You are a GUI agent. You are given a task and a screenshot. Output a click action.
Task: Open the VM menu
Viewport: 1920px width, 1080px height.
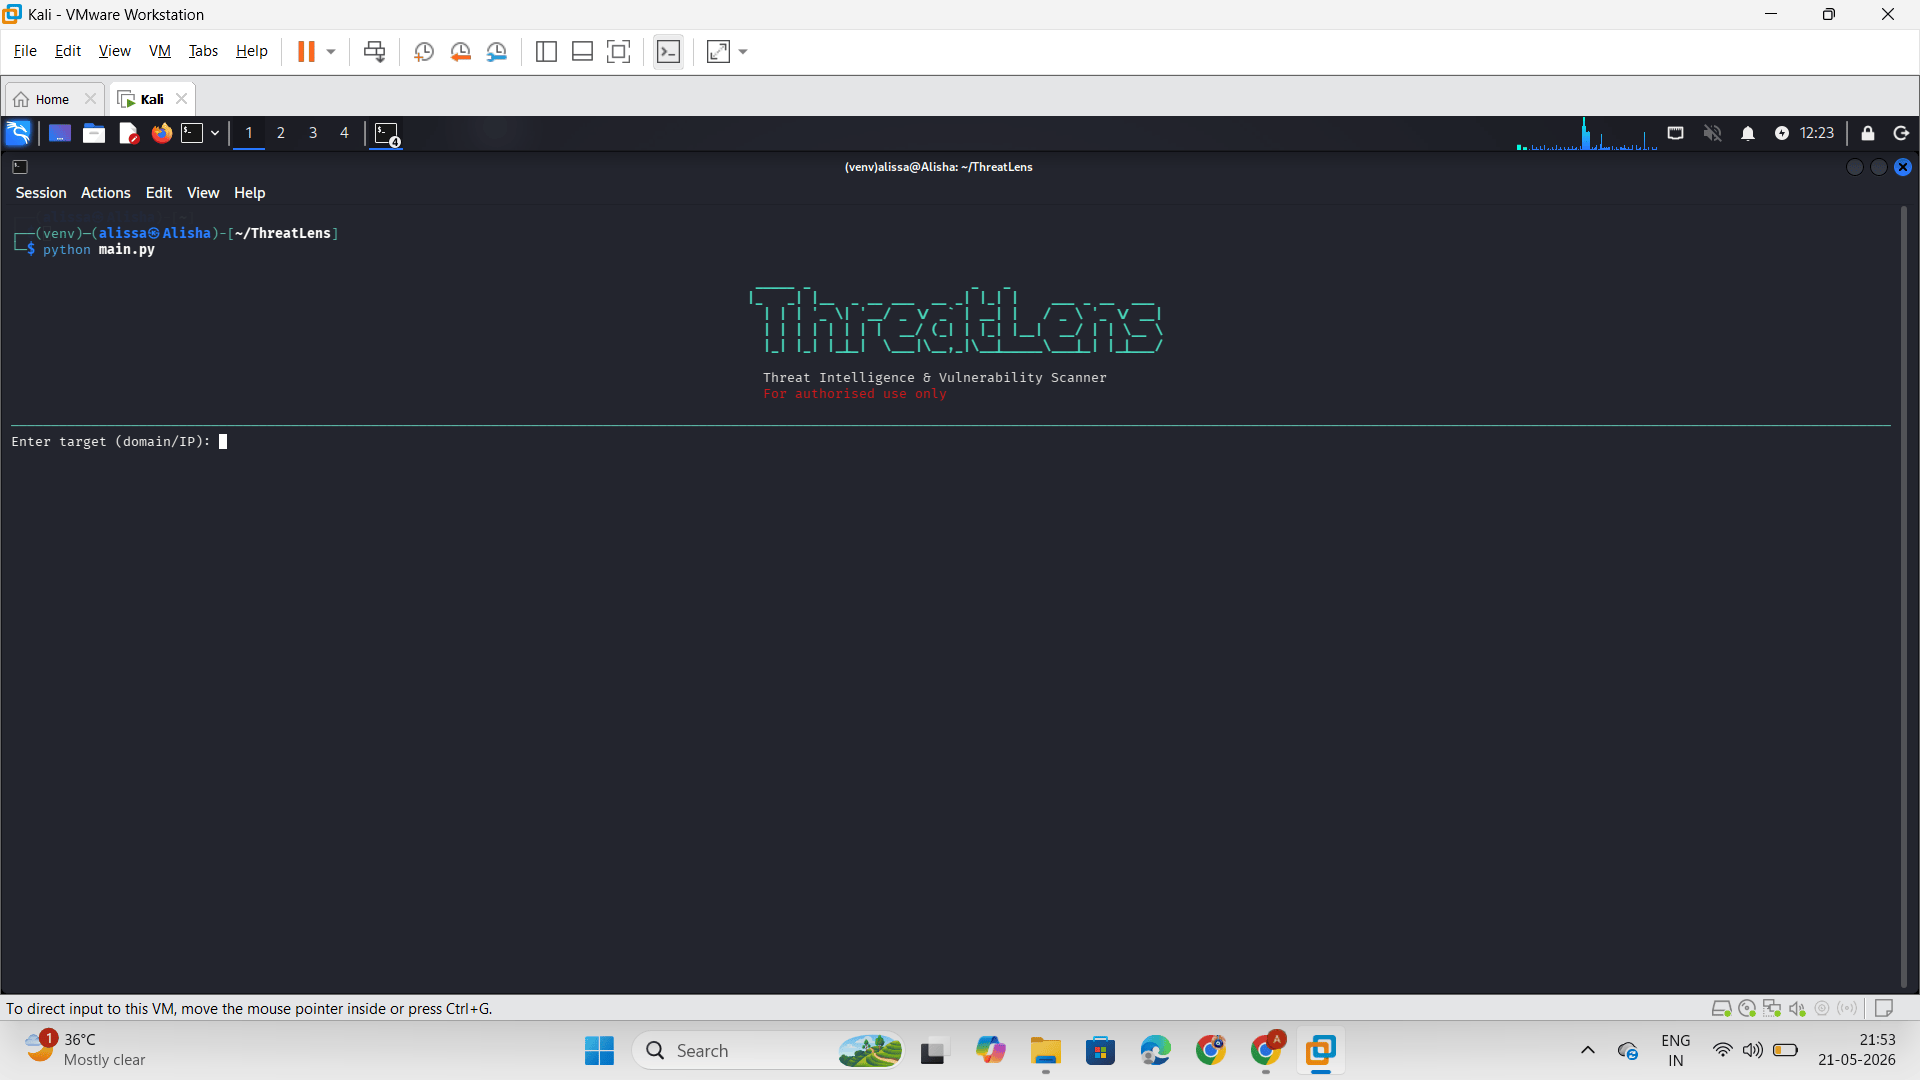coord(160,51)
